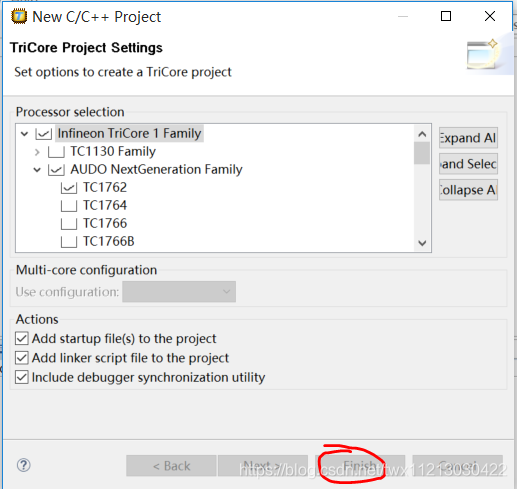The width and height of the screenshot is (517, 489).
Task: Open the Use configuration dropdown
Action: [x=179, y=292]
